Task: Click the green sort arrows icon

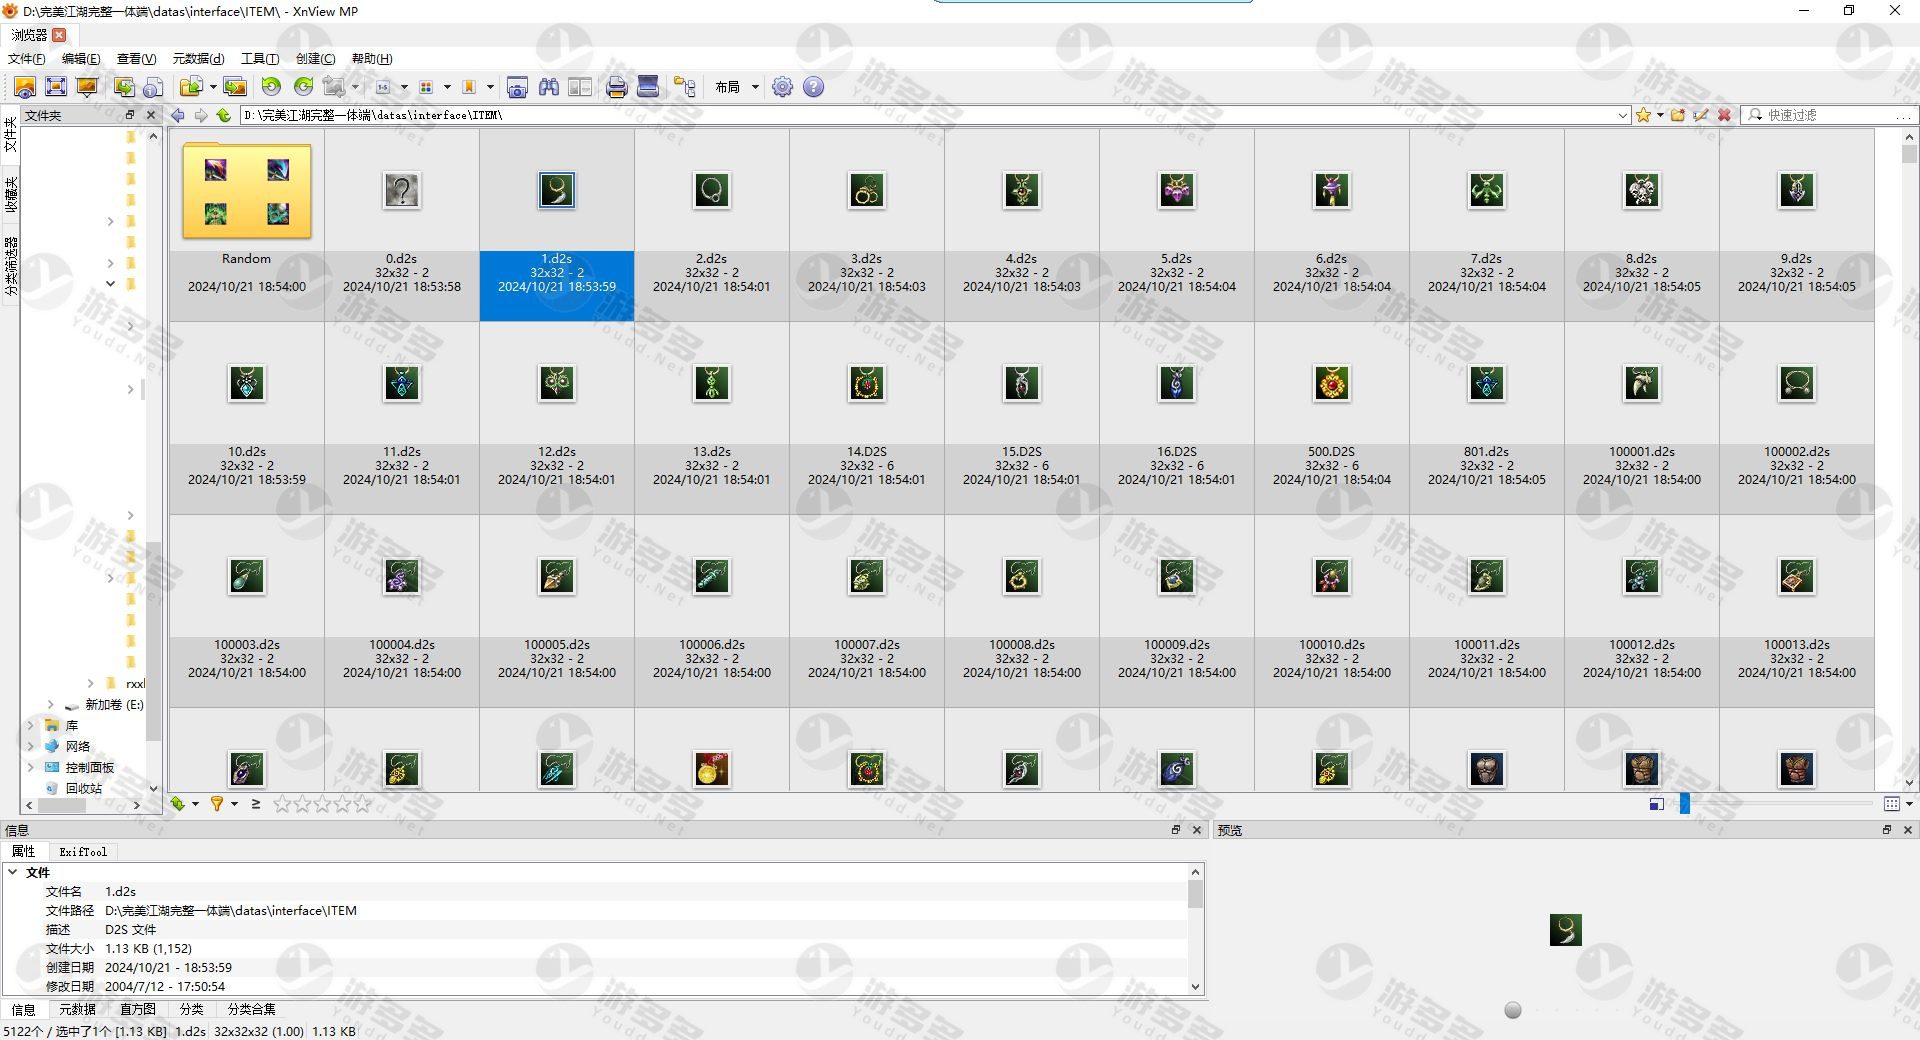Action: click(178, 803)
